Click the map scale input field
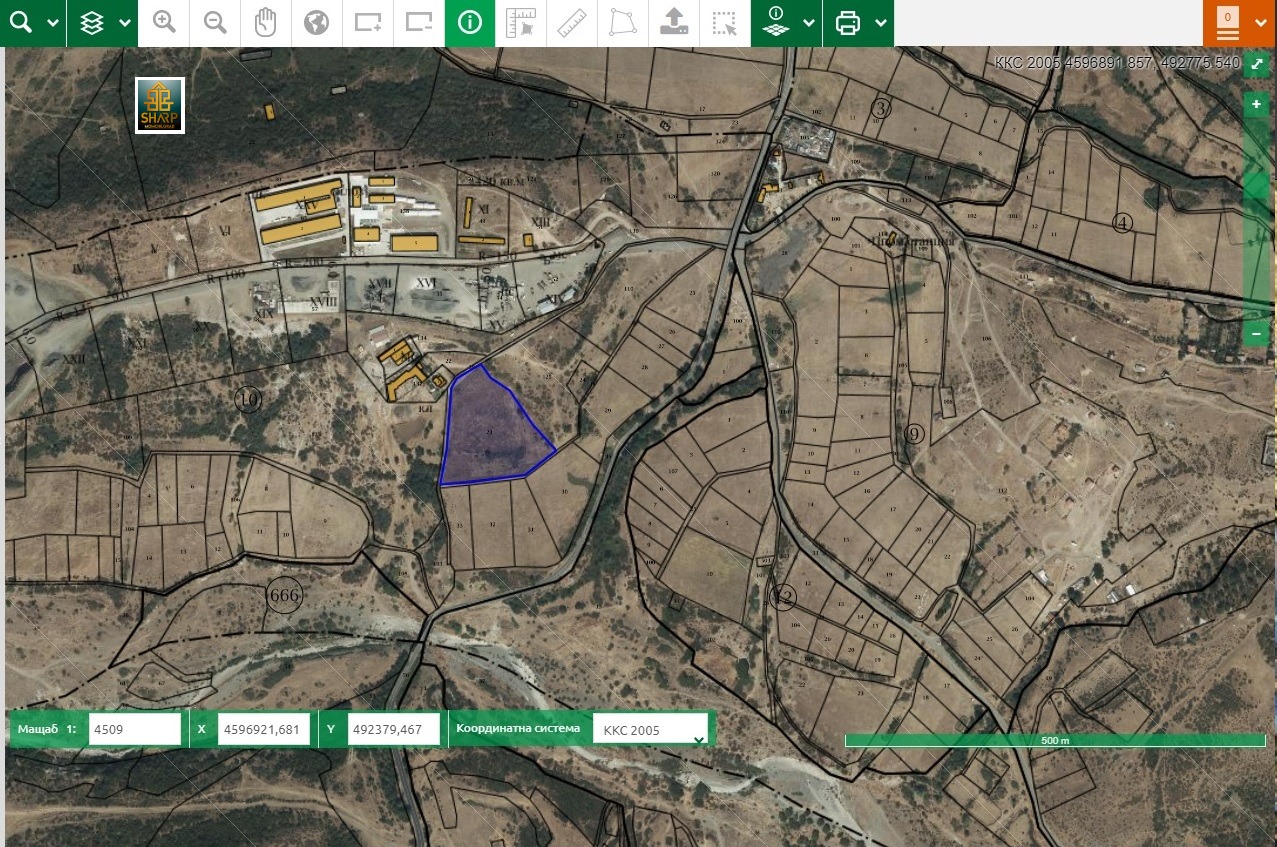 point(135,729)
